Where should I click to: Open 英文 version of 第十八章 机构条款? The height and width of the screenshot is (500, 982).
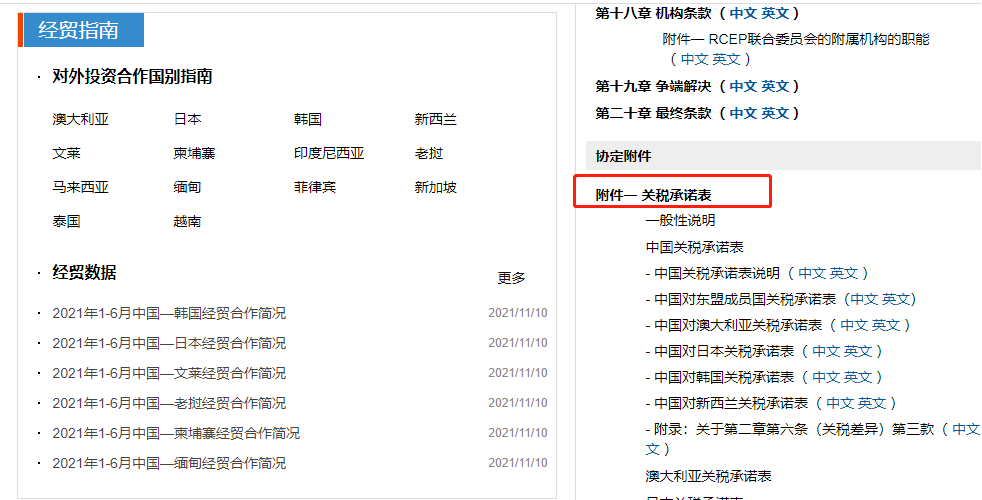[x=775, y=13]
